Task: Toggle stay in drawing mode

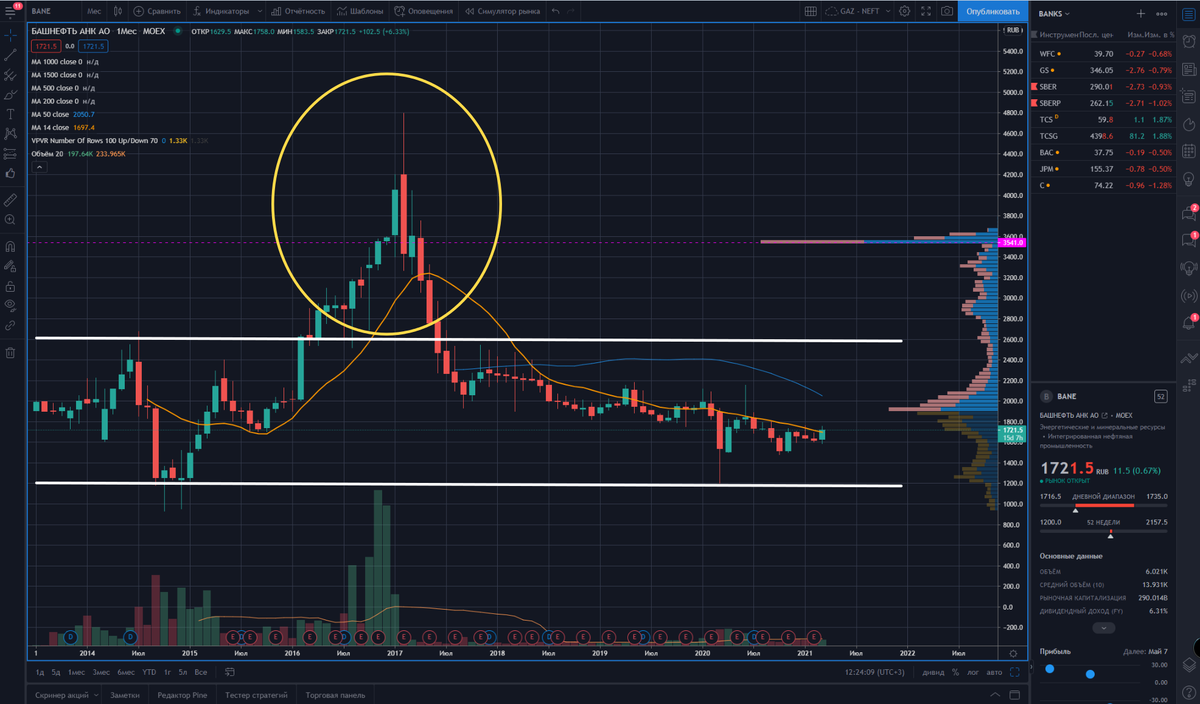Action: tap(10, 266)
